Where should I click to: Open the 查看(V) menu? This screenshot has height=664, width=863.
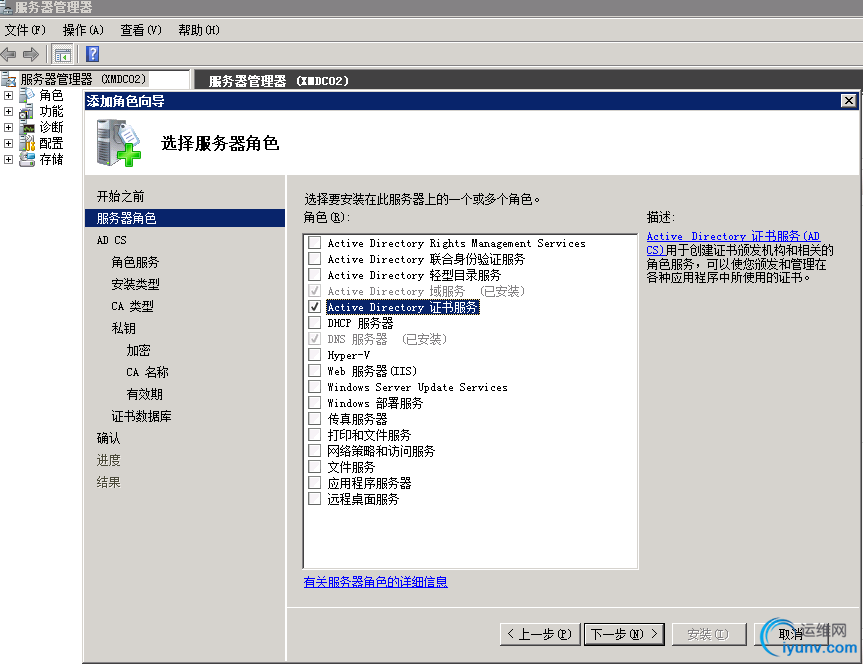point(141,30)
